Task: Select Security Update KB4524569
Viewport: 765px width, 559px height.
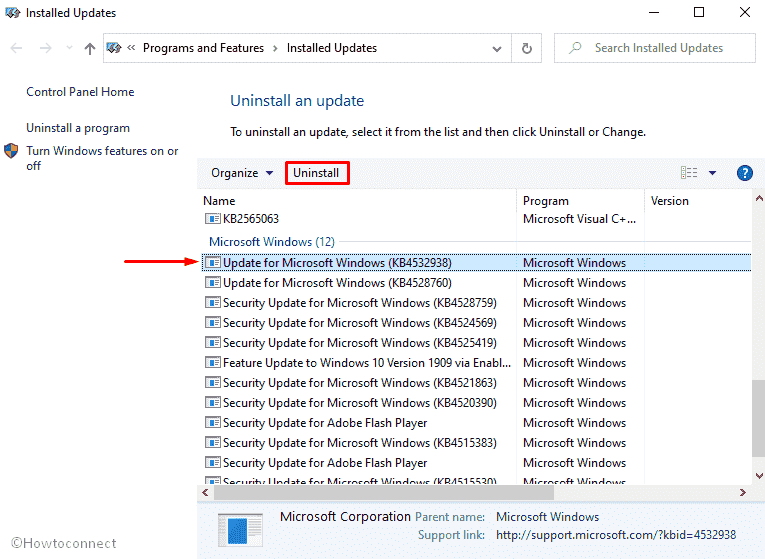Action: point(476,323)
